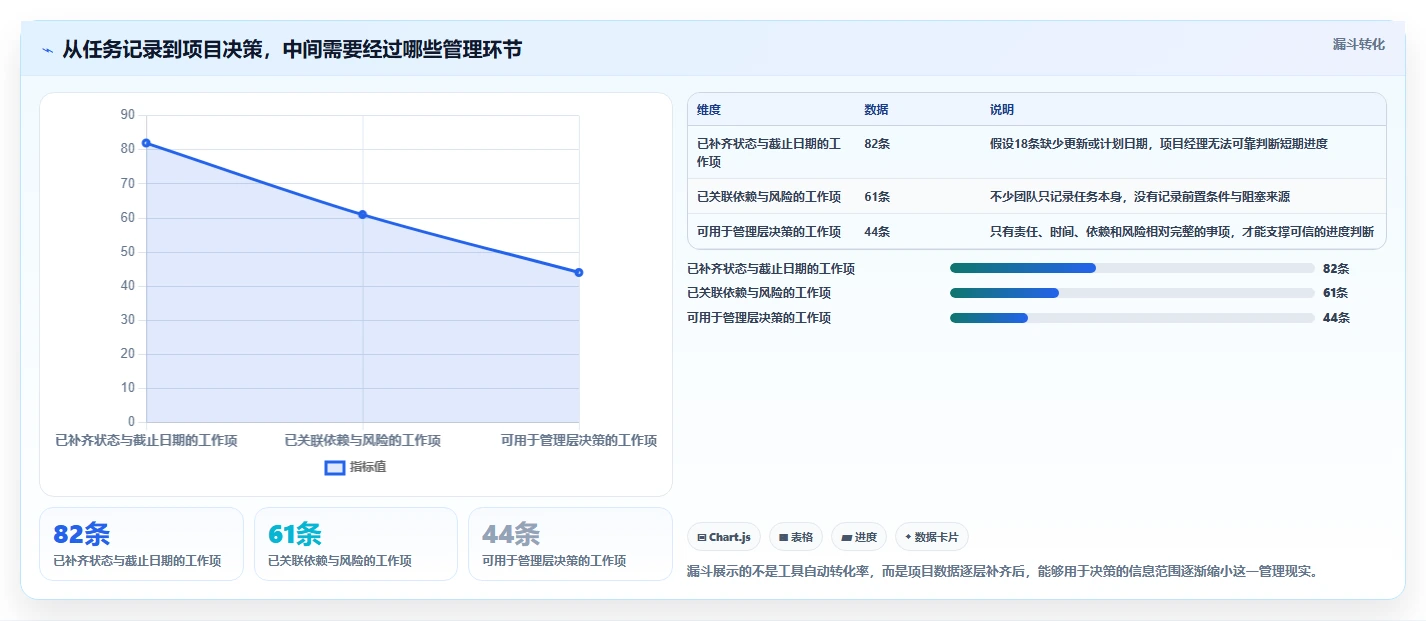The image size is (1426, 621).
Task: Click the table cell showing 82条
Action: coord(877,144)
